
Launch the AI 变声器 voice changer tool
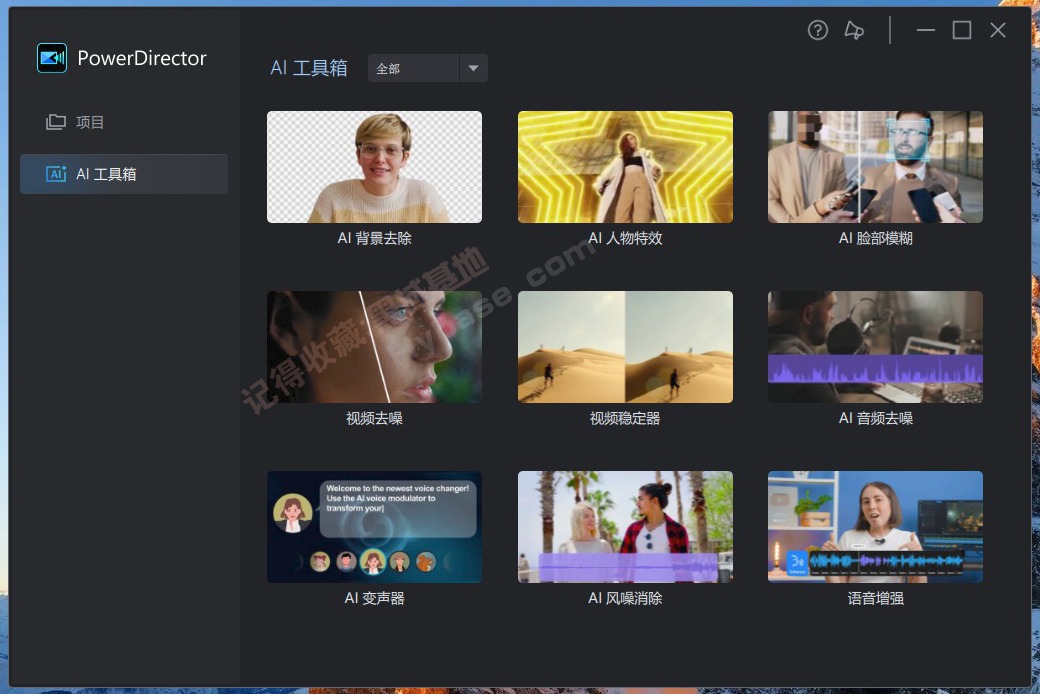(374, 527)
